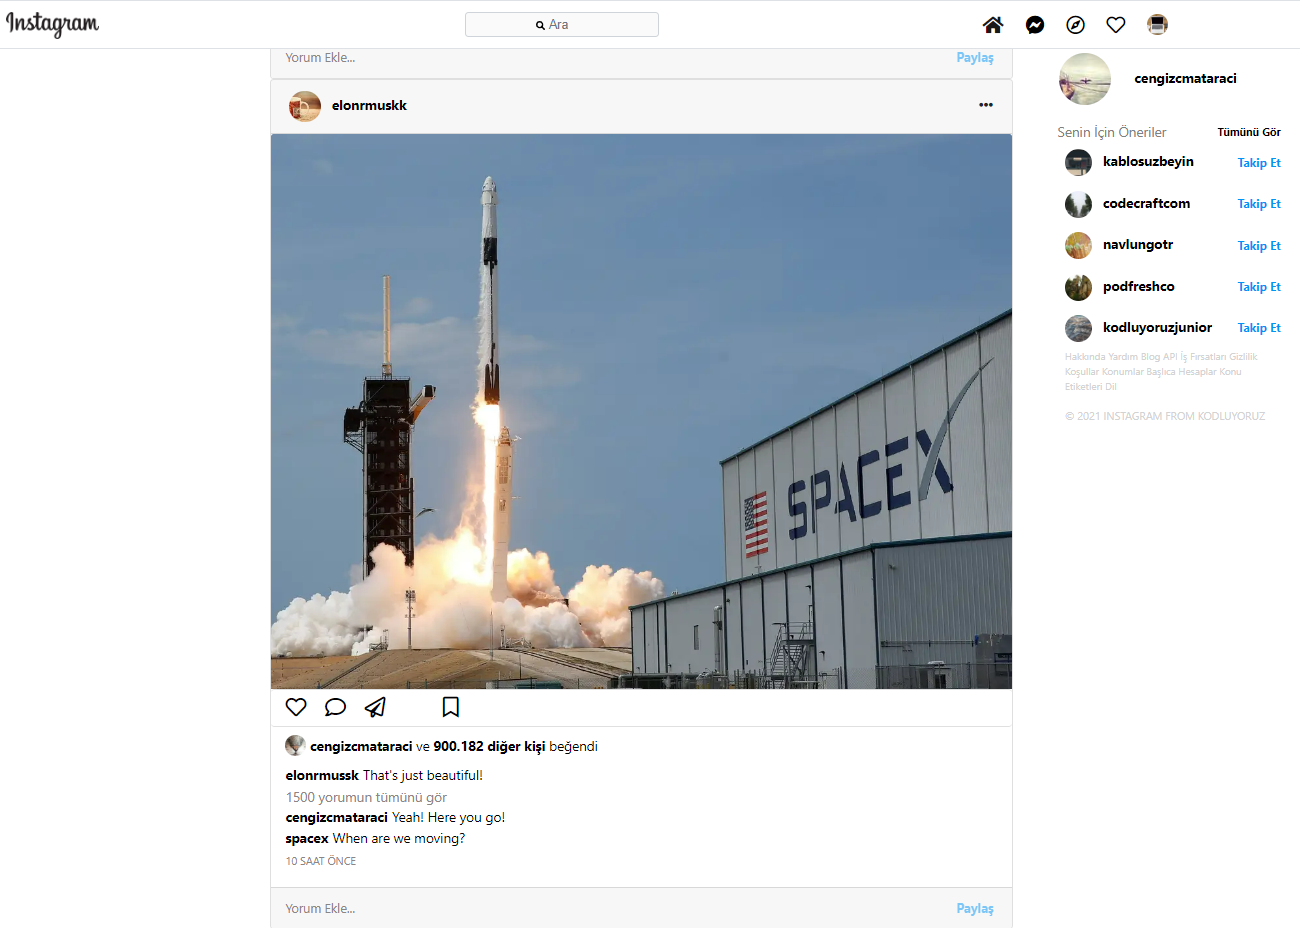Open Messenger direct messages icon
1300x928 pixels.
1035,25
